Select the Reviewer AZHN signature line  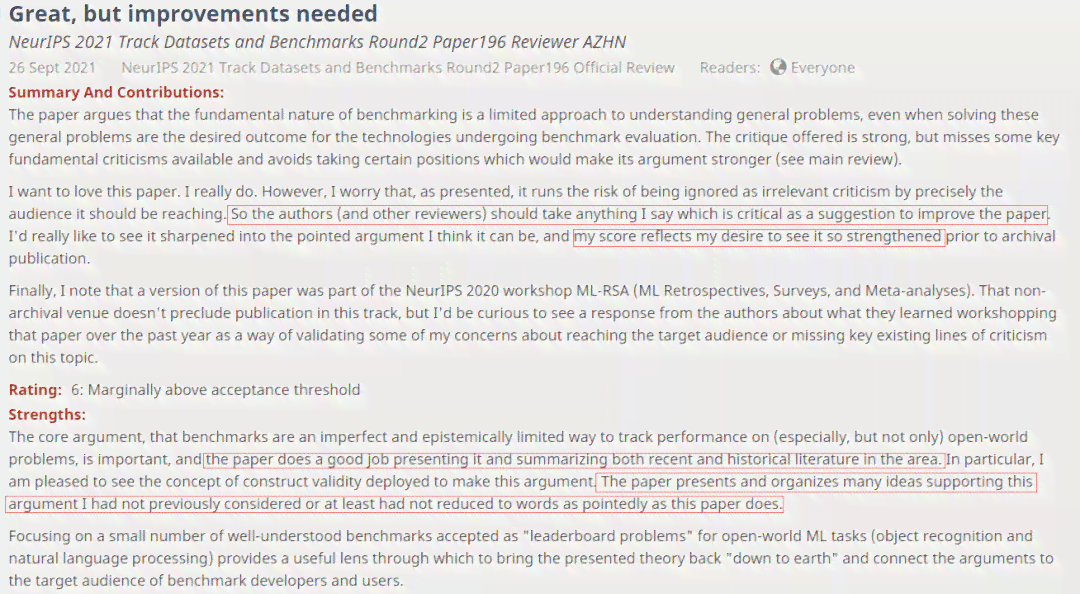click(317, 41)
